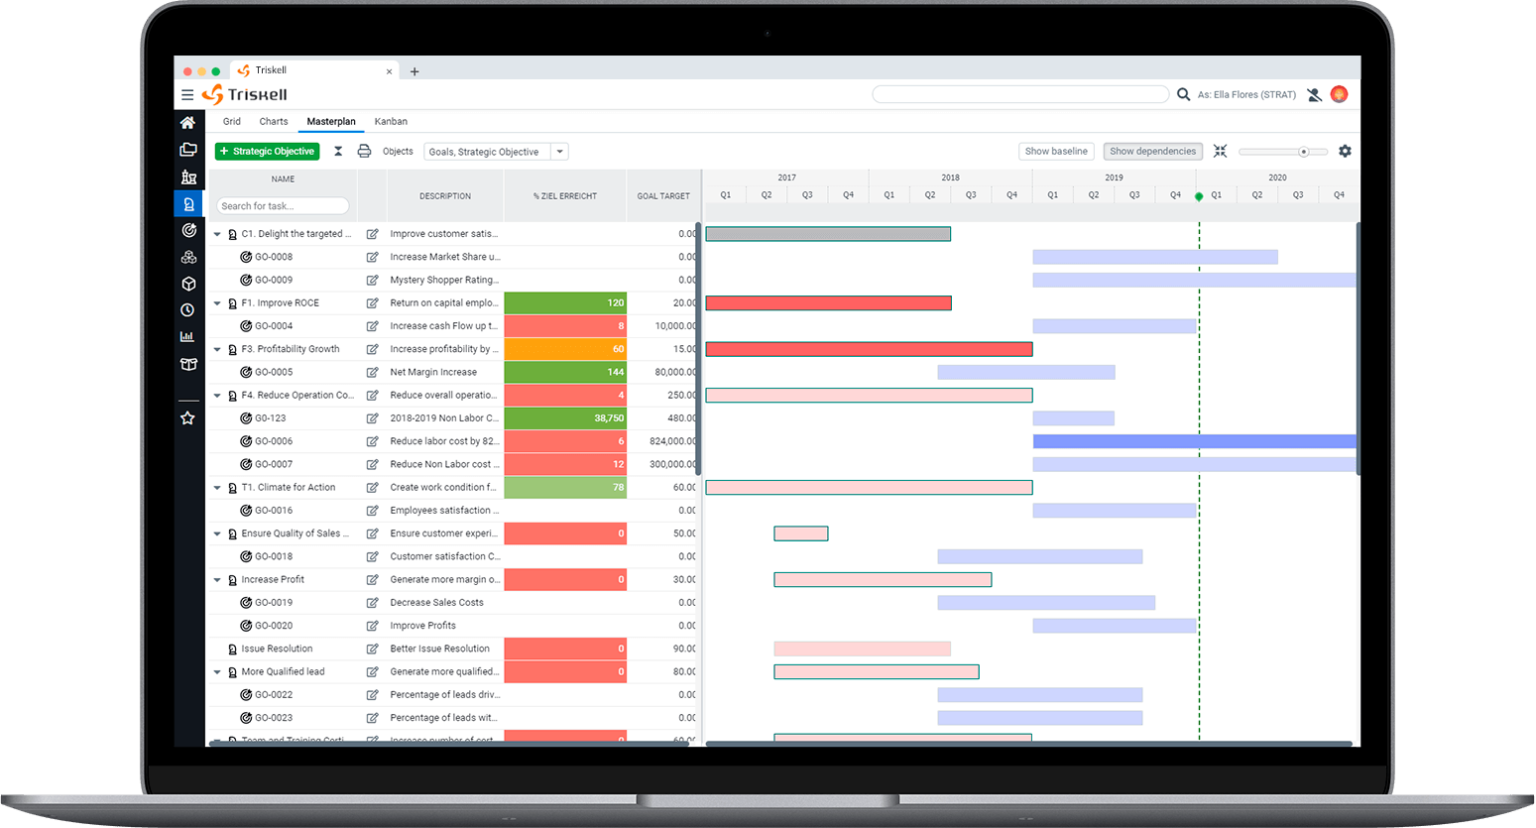The image size is (1536, 828).
Task: Sort by DESCRIPTION column header
Action: pos(445,196)
